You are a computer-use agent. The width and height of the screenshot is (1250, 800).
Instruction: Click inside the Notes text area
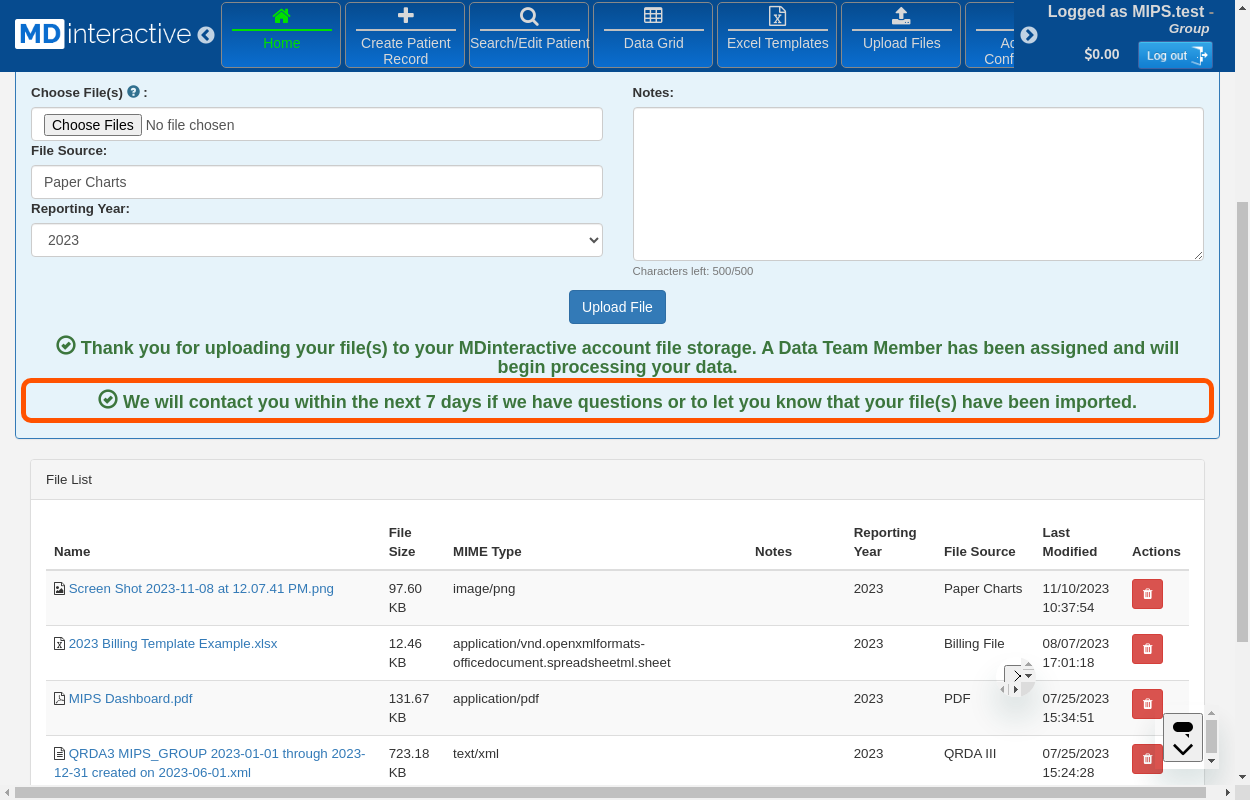pos(917,184)
